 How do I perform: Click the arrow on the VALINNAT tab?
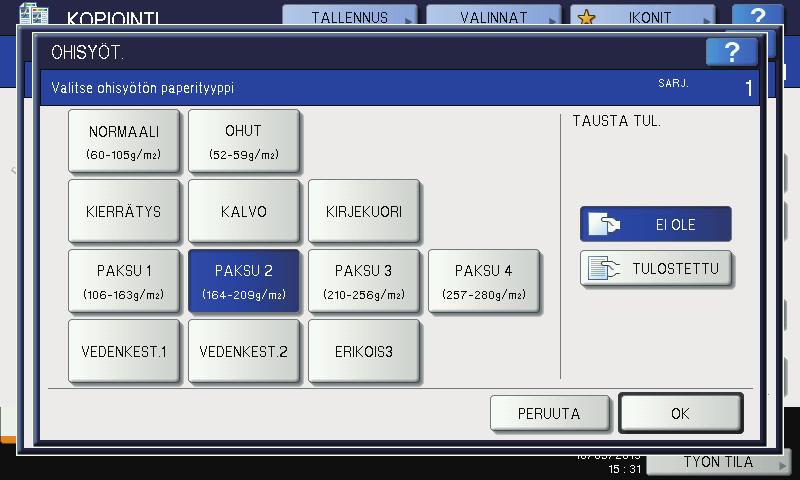(552, 21)
